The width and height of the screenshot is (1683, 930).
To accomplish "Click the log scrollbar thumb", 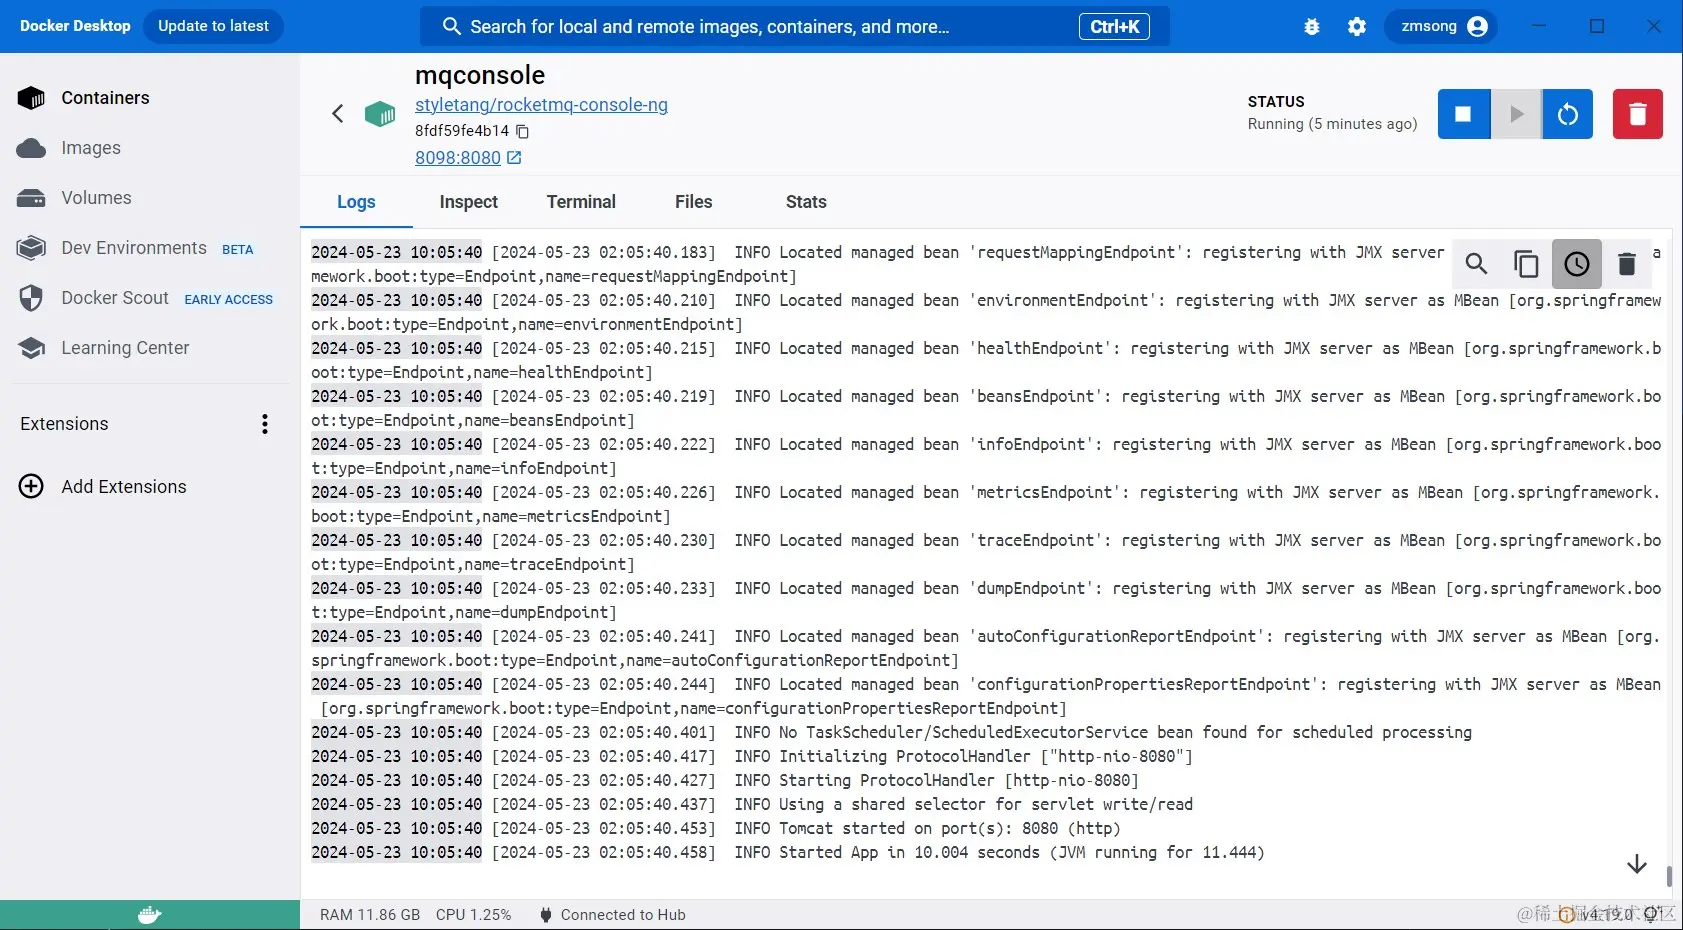I will tap(1669, 876).
